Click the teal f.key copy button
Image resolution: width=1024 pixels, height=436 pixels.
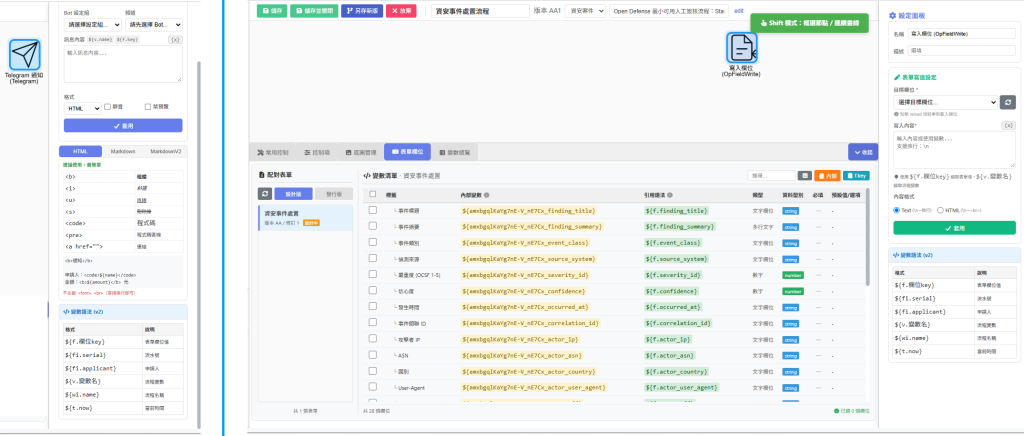tap(856, 176)
